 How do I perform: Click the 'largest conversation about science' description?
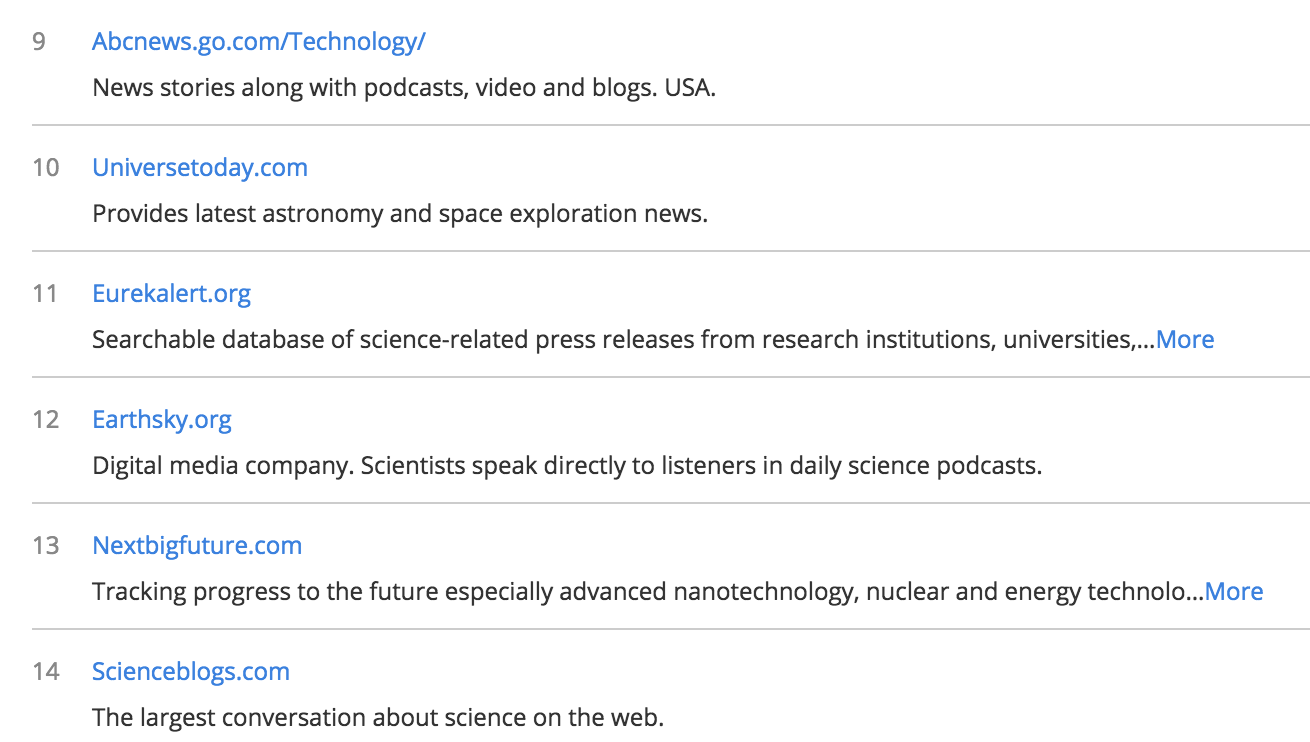click(x=377, y=718)
